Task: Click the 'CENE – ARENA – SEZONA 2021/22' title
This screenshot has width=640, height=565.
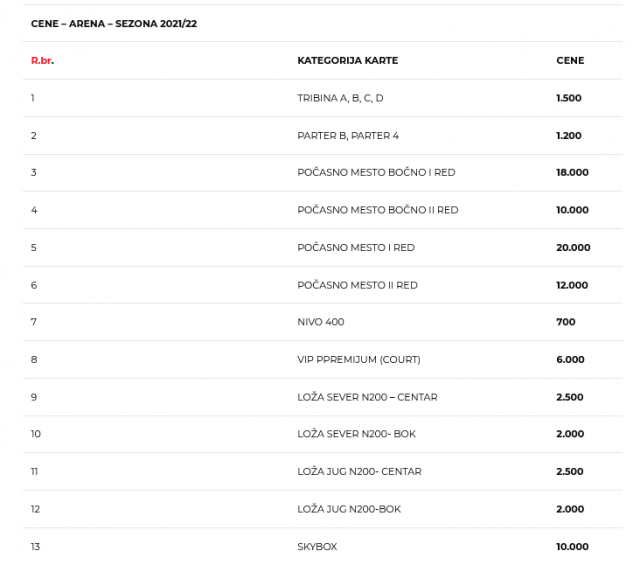Action: tap(114, 23)
